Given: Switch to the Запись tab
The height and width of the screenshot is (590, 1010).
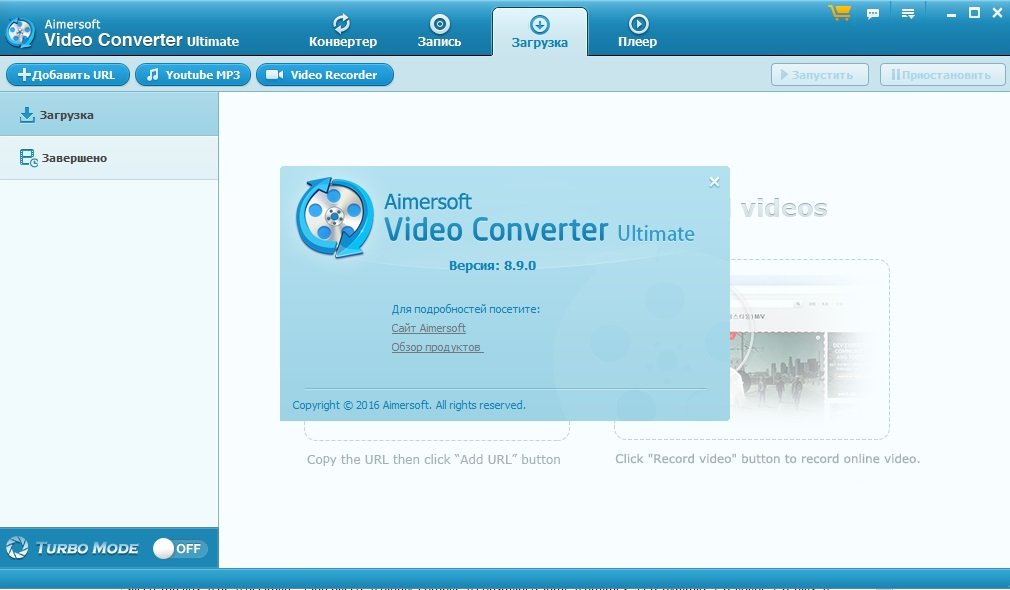Looking at the screenshot, I should tap(439, 32).
